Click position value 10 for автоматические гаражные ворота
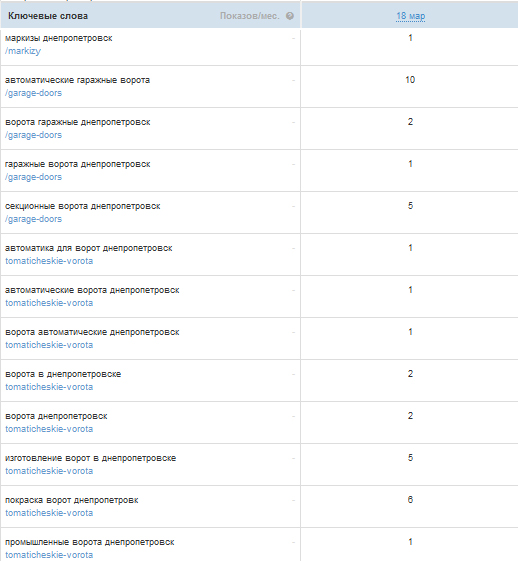The image size is (518, 561). tap(410, 80)
